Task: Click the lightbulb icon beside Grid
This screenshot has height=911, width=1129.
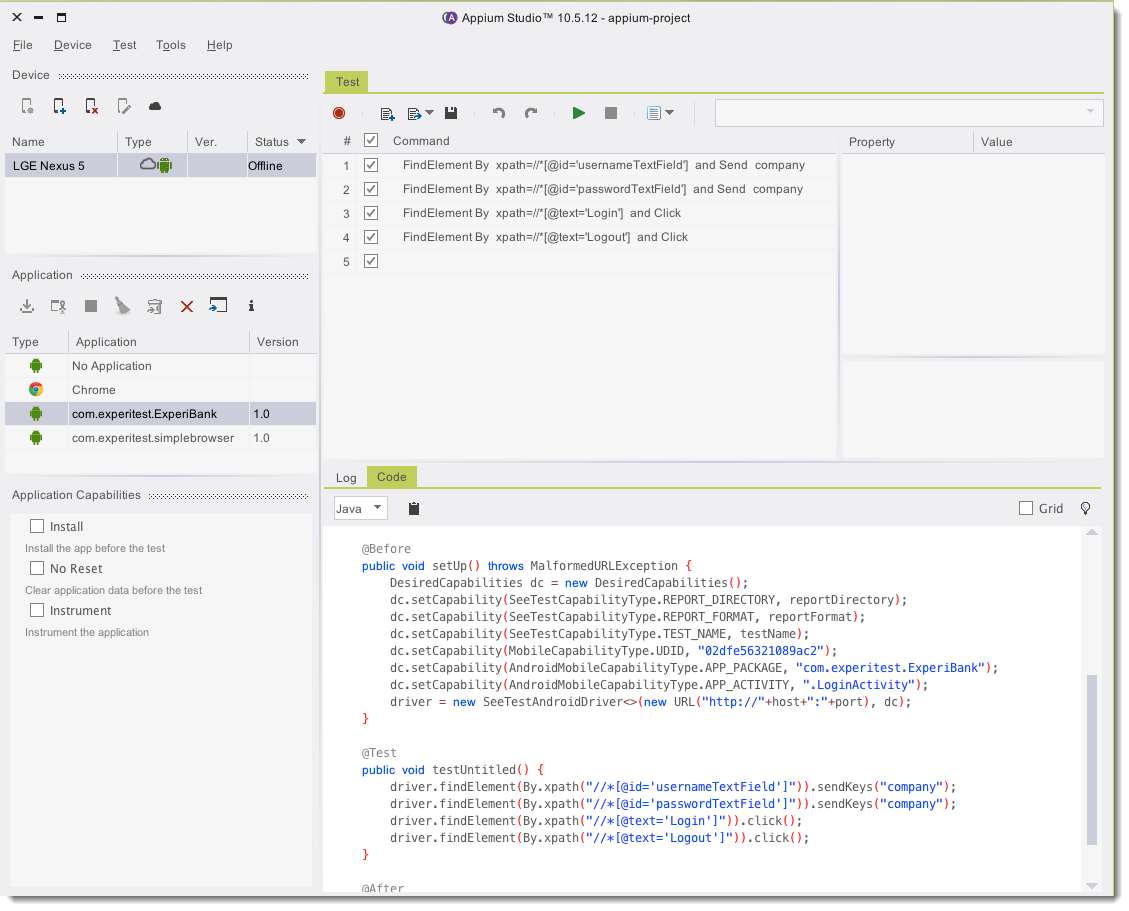Action: [x=1086, y=509]
